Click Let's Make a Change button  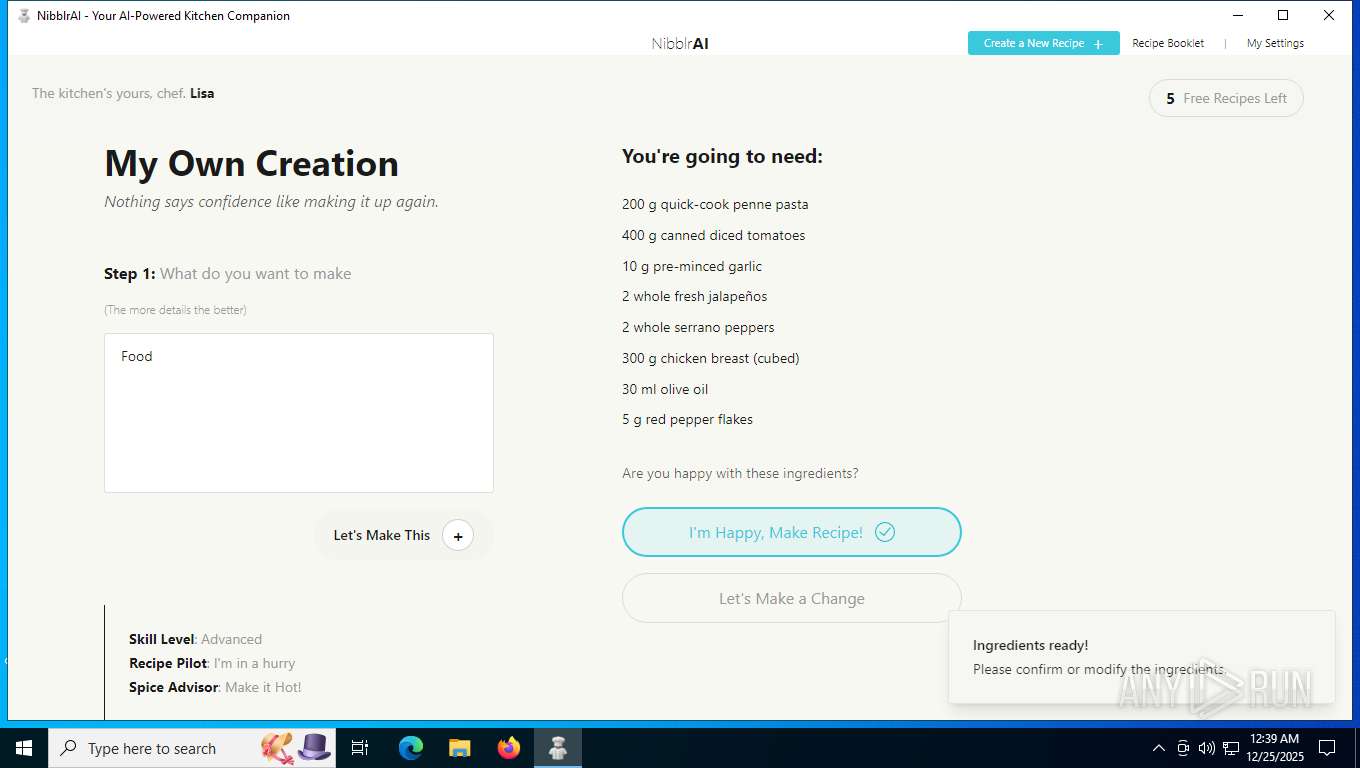click(x=791, y=598)
